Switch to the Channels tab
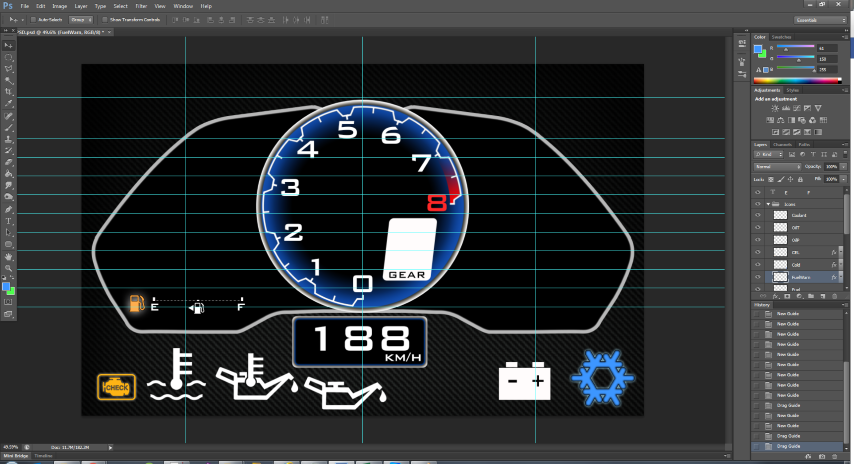 (x=782, y=144)
